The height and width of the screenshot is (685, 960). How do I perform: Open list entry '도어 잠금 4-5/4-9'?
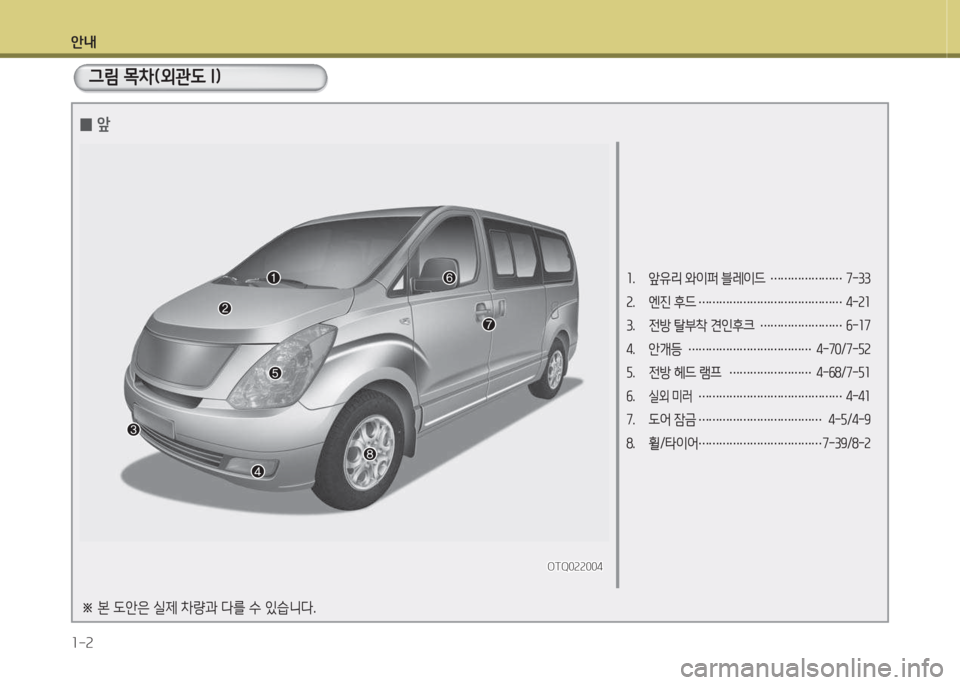[748, 419]
